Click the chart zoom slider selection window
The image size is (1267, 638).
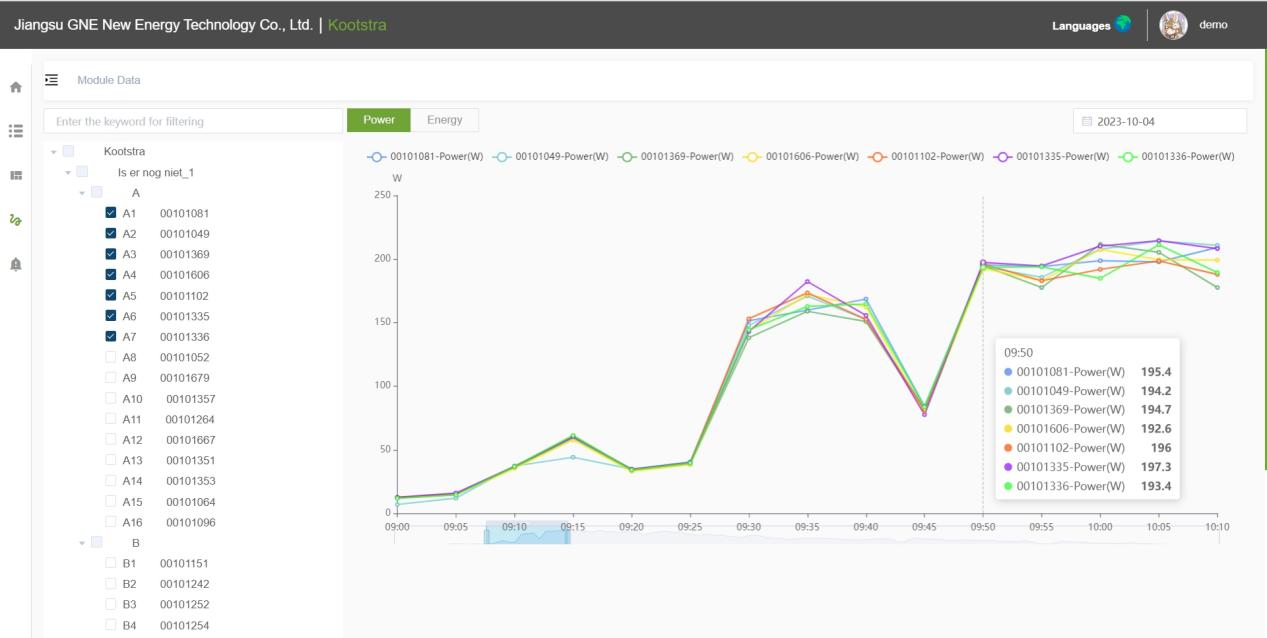pos(527,534)
